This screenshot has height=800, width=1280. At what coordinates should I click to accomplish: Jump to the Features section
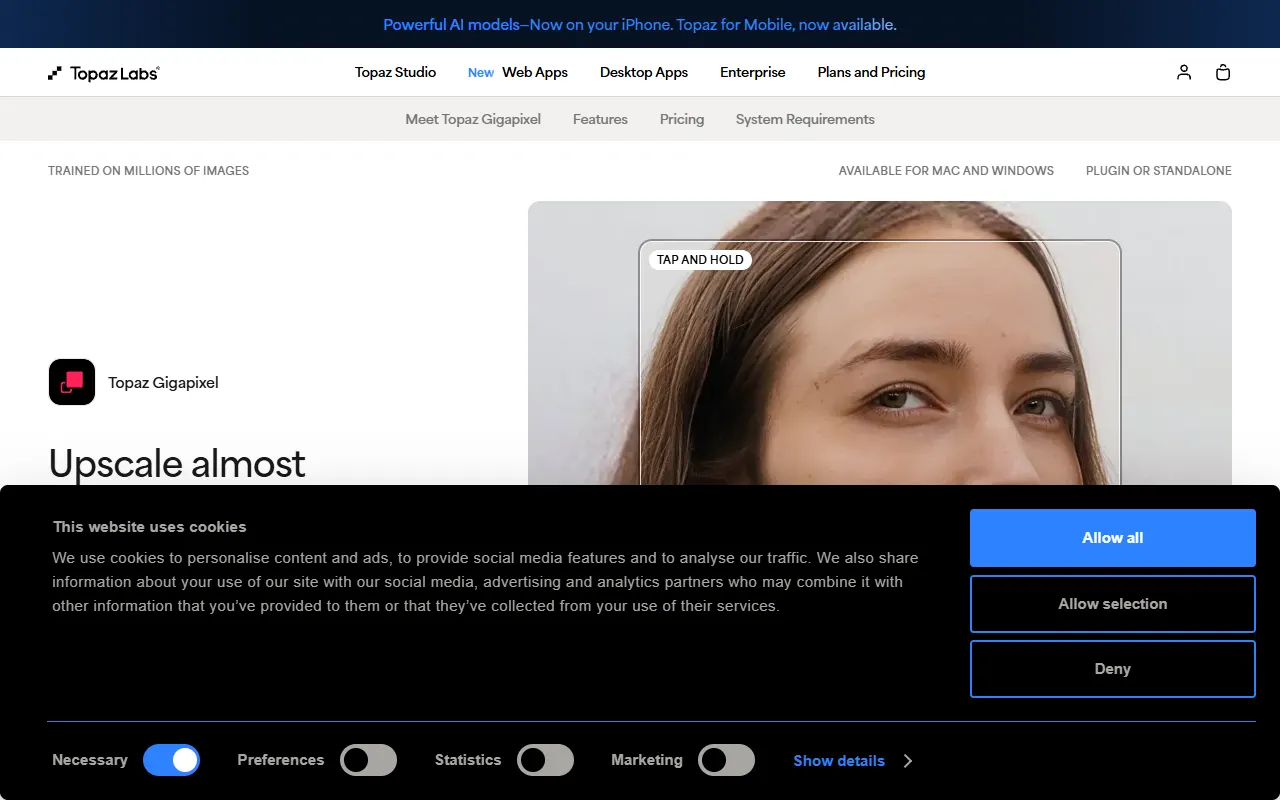tap(600, 119)
